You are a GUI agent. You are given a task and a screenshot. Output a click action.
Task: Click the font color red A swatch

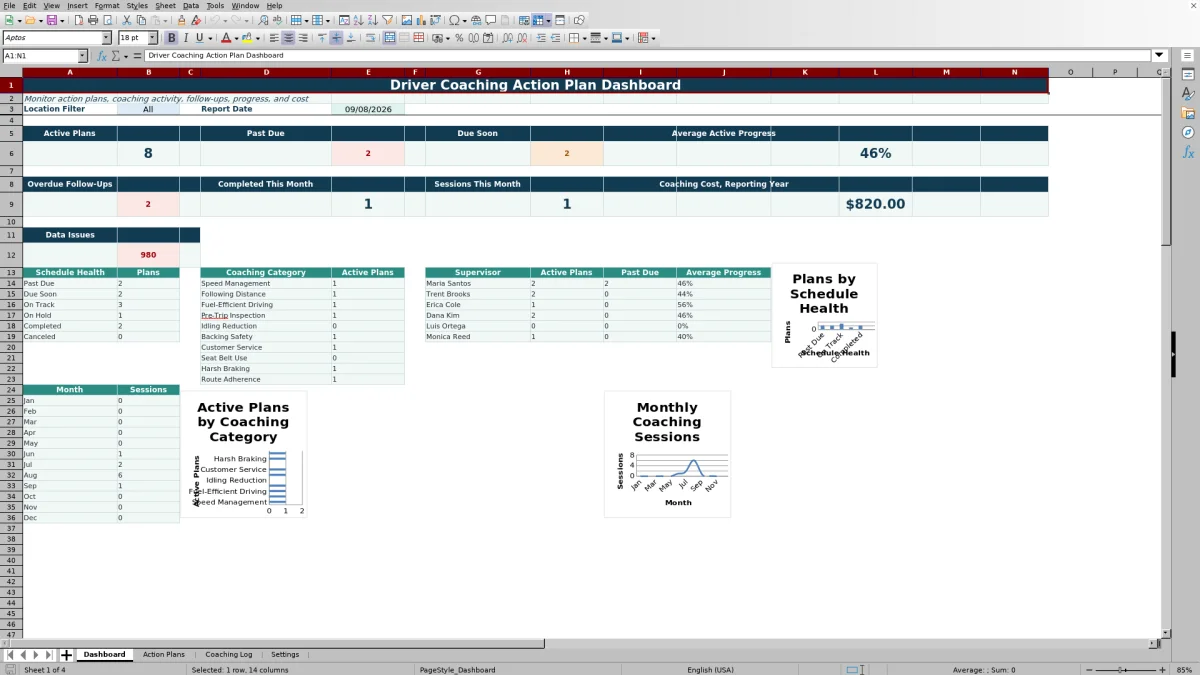click(x=226, y=38)
